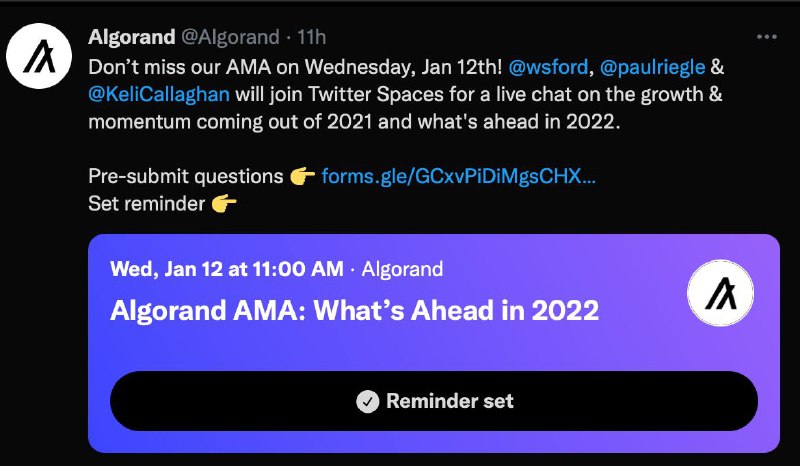Click the checkmark icon in Reminder set
The width and height of the screenshot is (800, 466).
(368, 402)
